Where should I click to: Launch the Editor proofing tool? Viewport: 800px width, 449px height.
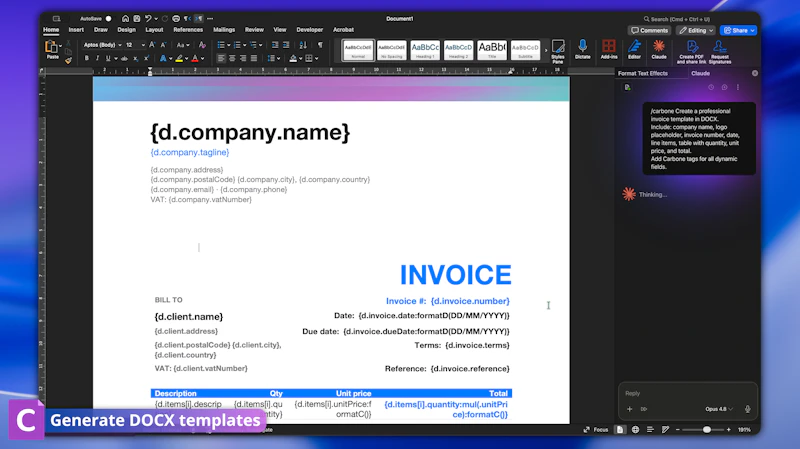click(634, 50)
